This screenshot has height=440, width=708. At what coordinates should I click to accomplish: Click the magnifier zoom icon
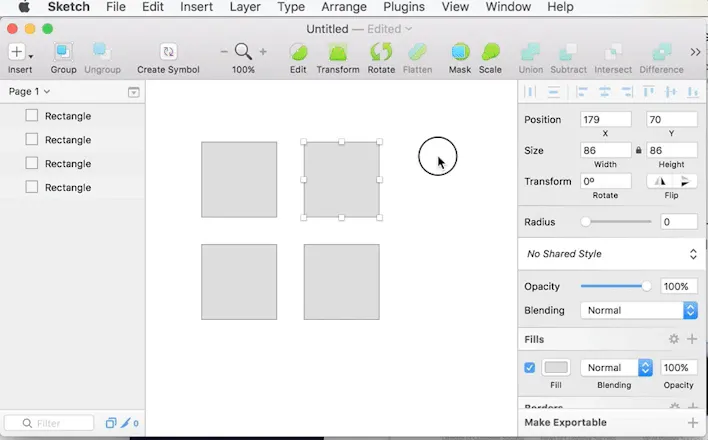click(243, 52)
